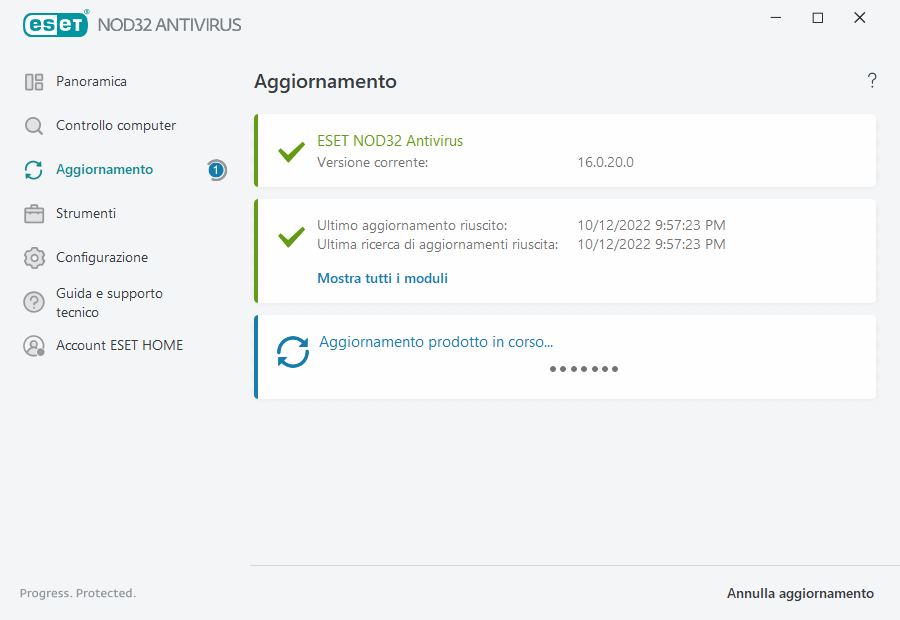Go to Controllo computer

click(116, 126)
